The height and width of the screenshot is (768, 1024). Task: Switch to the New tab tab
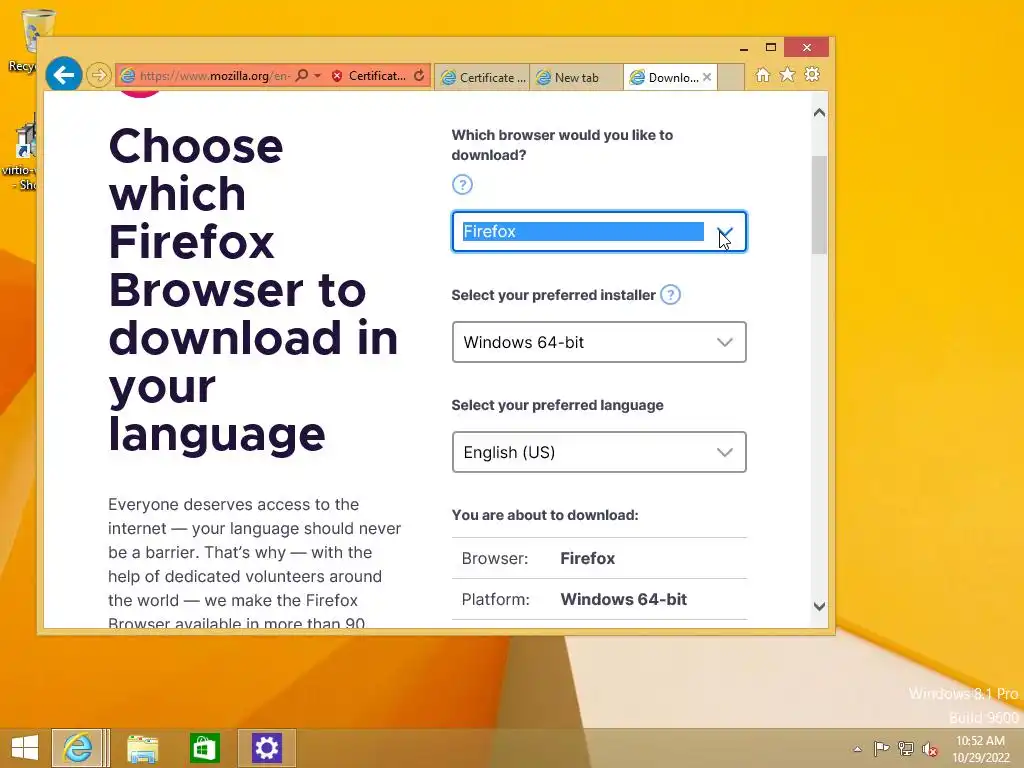[576, 77]
